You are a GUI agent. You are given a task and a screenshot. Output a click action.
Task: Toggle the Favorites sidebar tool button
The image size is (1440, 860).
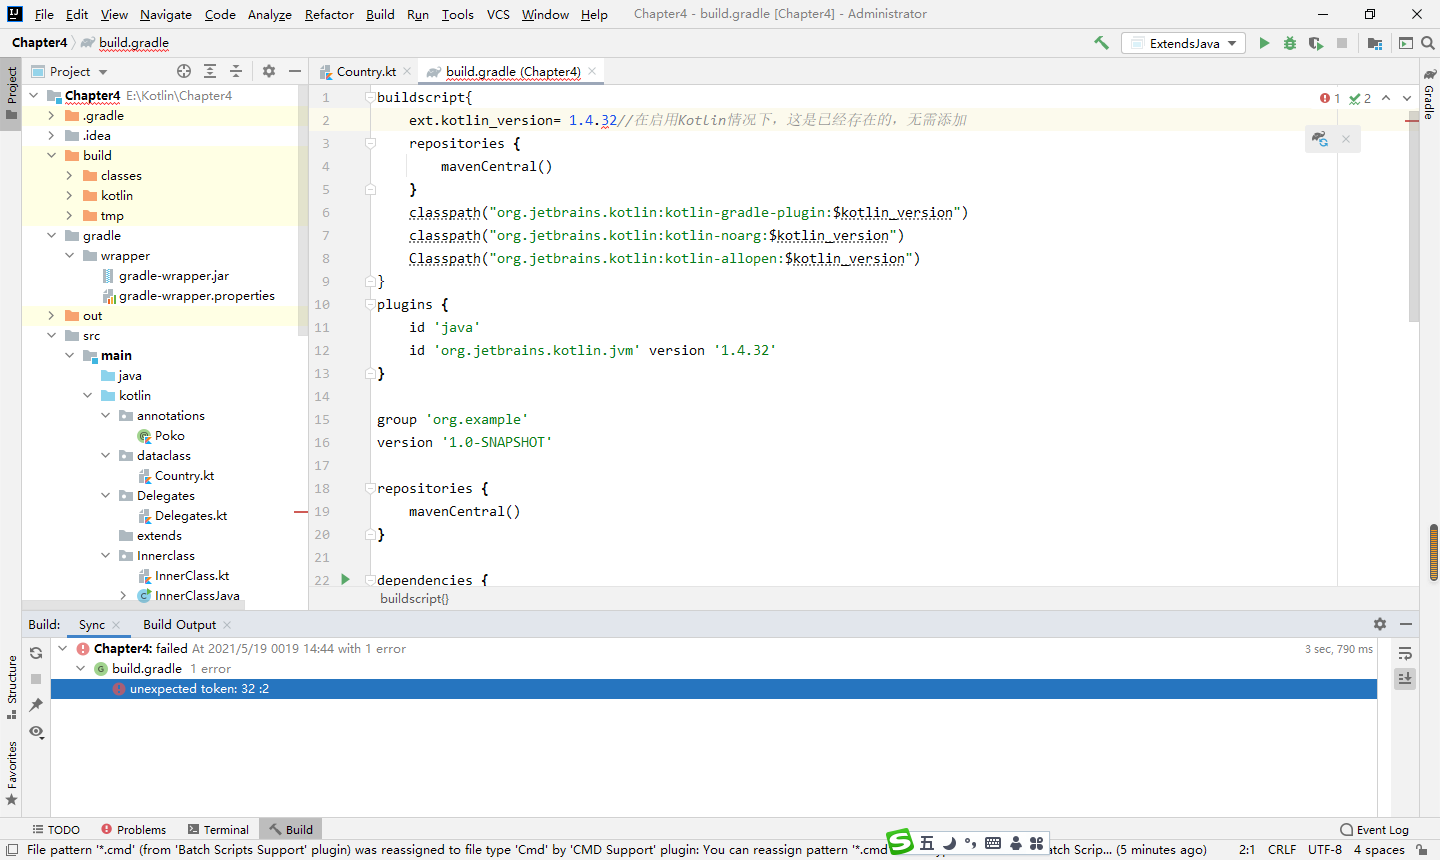[x=11, y=773]
